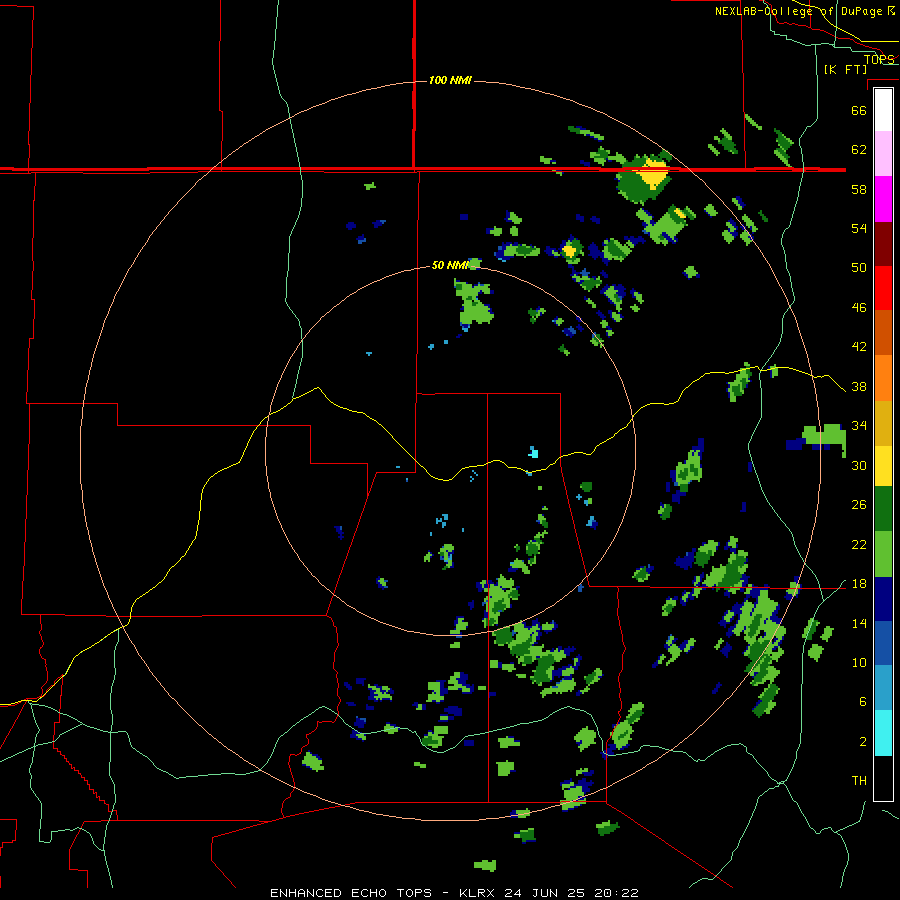Screen dimensions: 900x900
Task: Pick the dark red legend swatch
Action: click(883, 243)
